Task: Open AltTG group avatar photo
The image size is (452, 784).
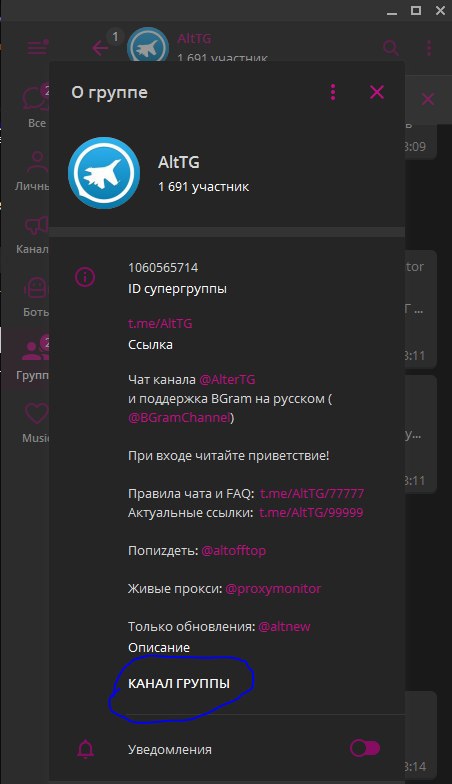Action: (x=104, y=173)
